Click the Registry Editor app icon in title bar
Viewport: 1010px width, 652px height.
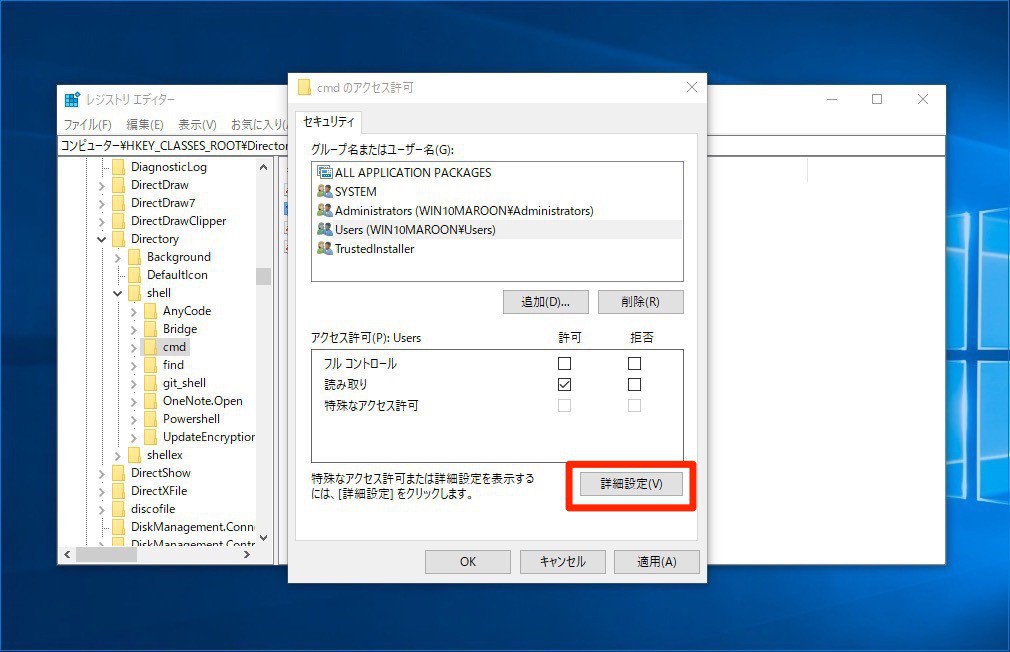tap(72, 99)
